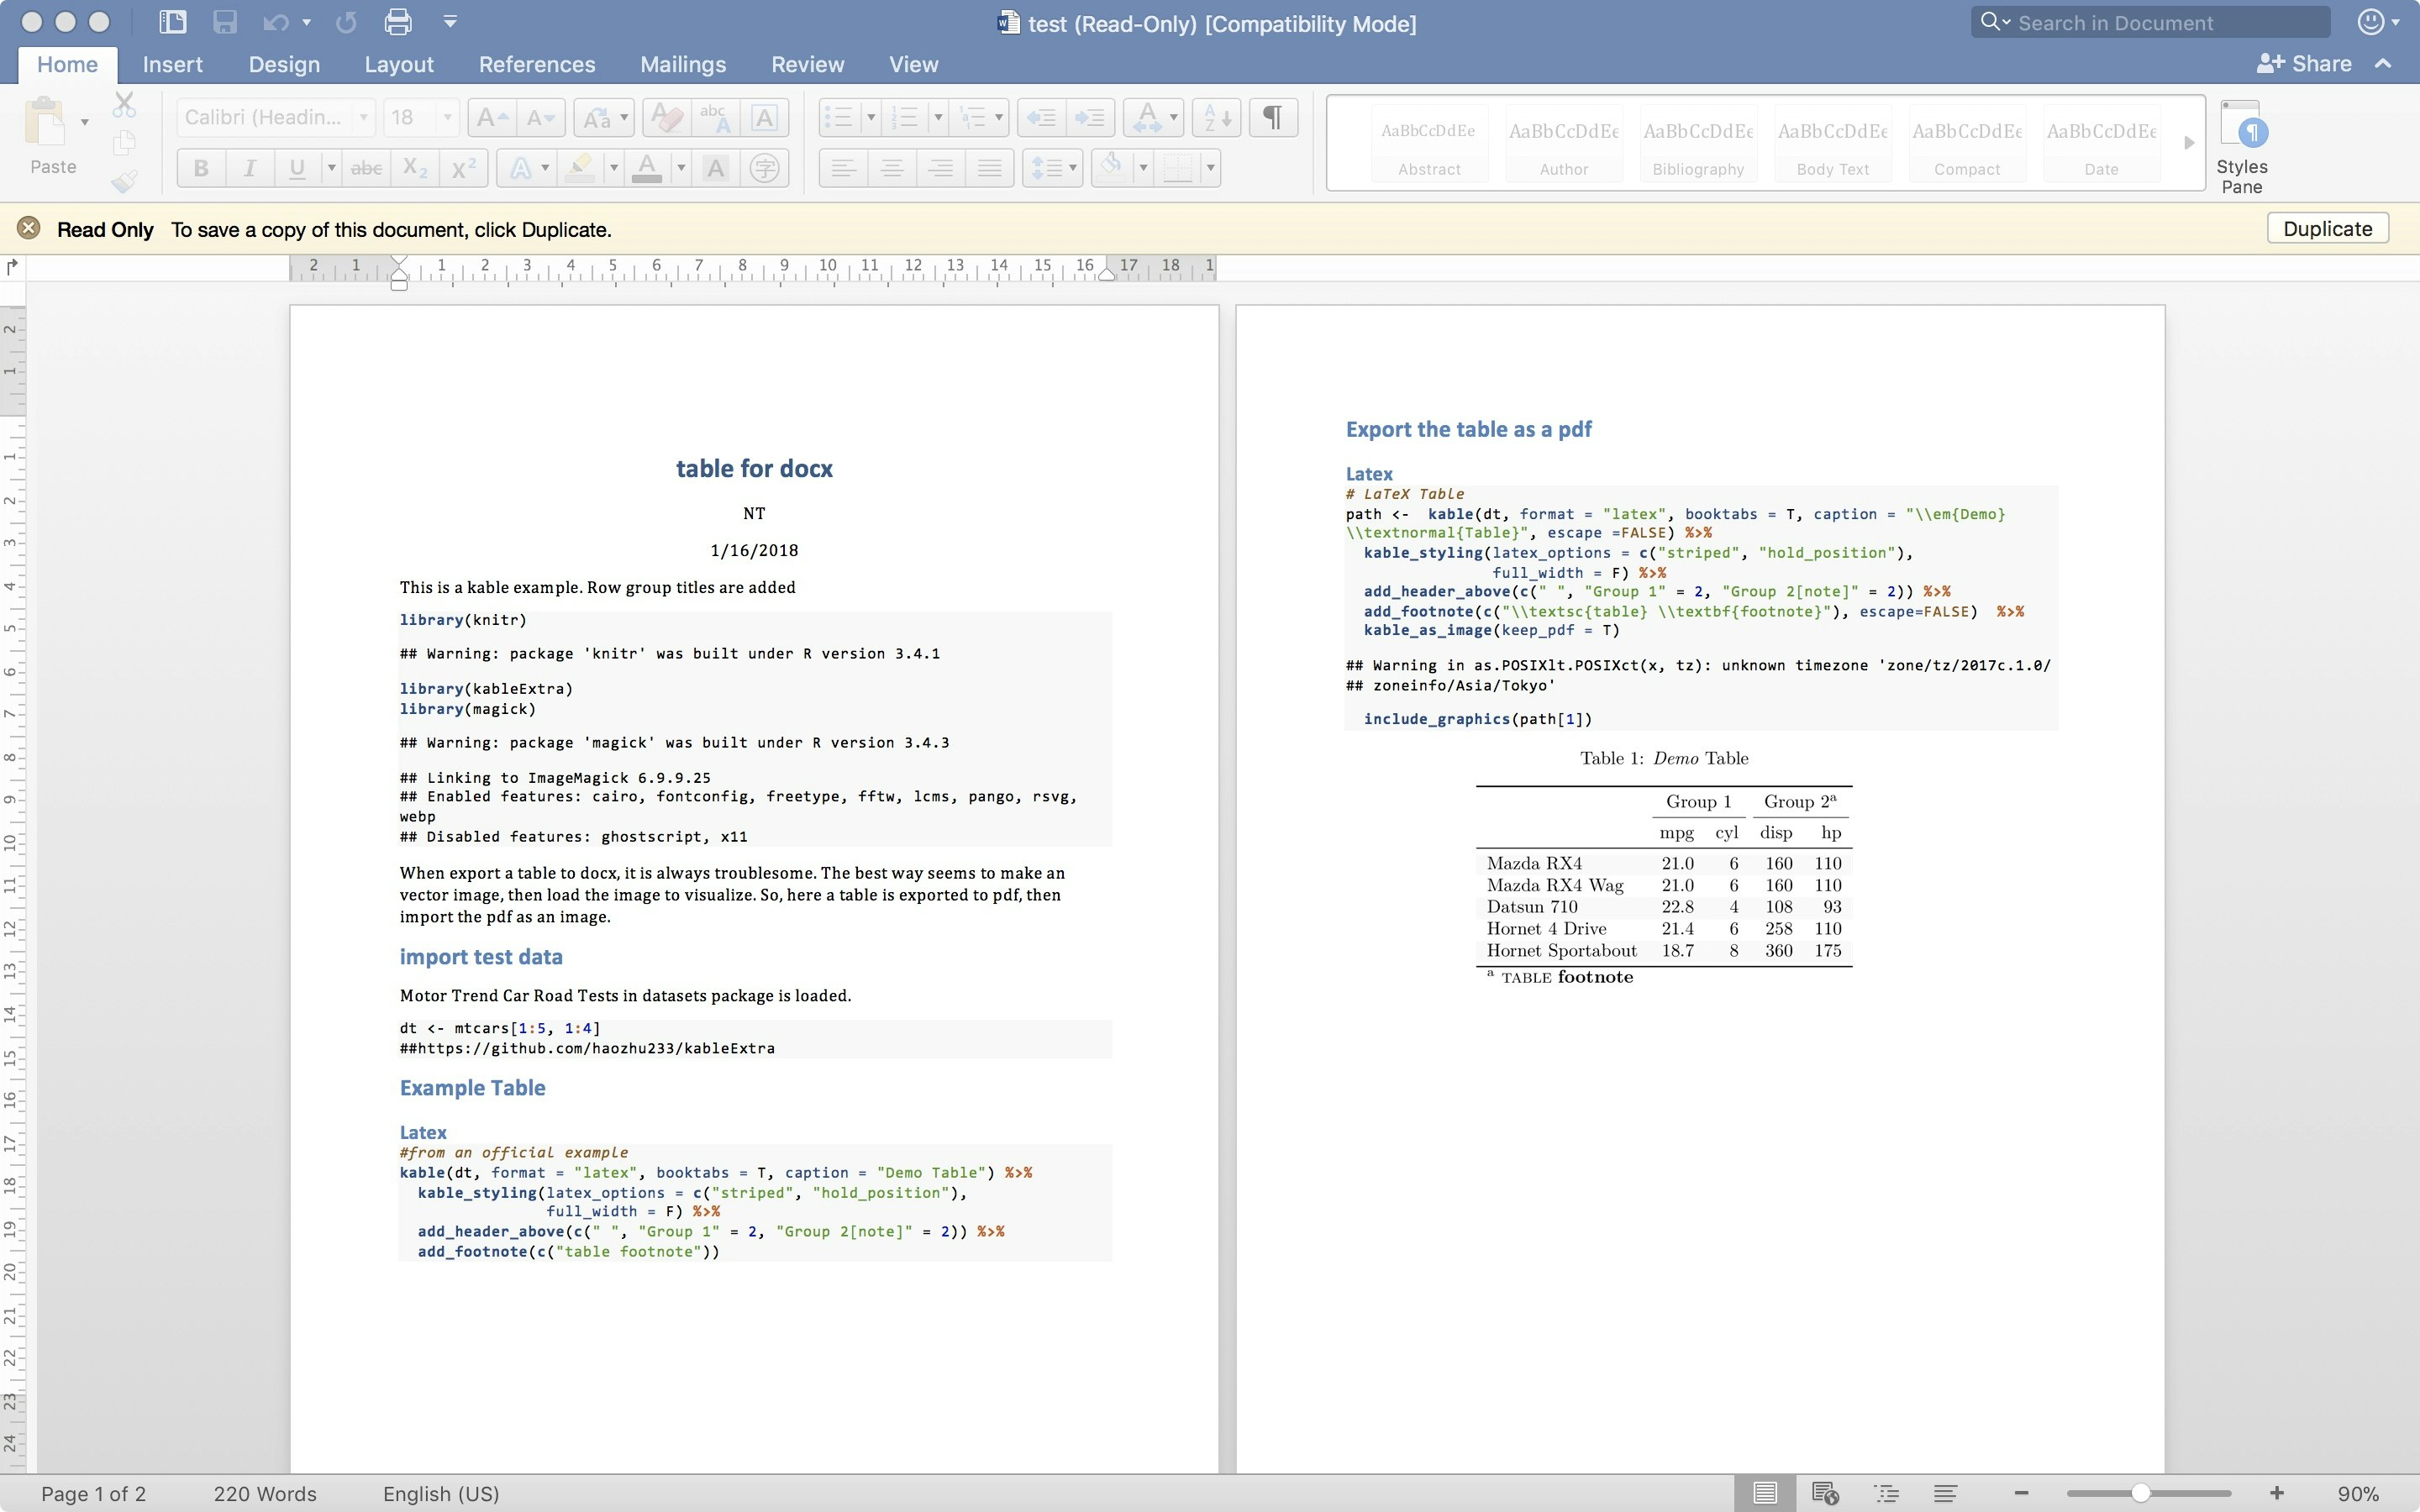Viewport: 2420px width, 1512px height.
Task: Click the Enclose Characters circle icon
Action: tap(764, 168)
